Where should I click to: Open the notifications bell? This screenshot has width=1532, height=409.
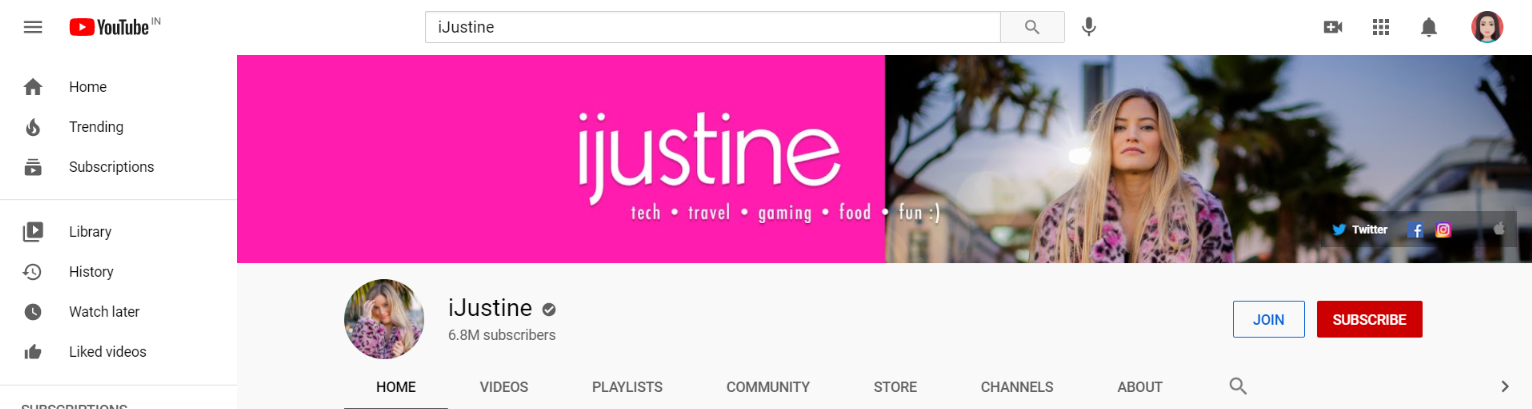tap(1429, 27)
